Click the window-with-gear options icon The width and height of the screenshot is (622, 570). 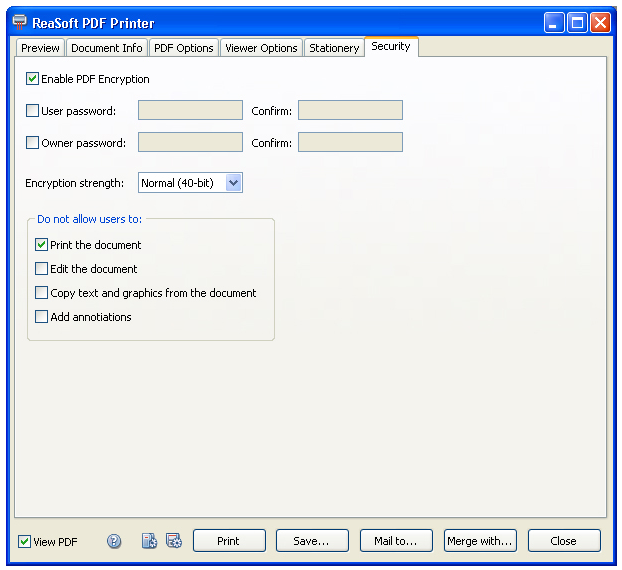pyautogui.click(x=174, y=541)
